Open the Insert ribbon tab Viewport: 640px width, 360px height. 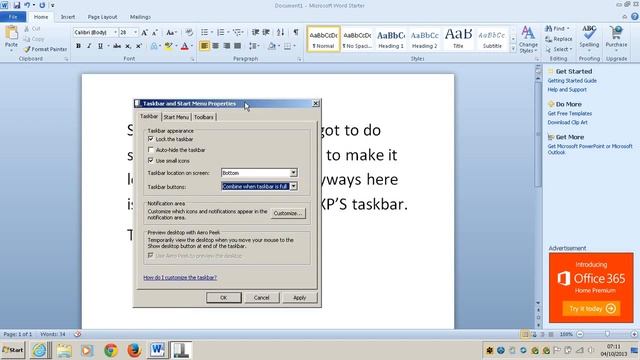(68, 17)
